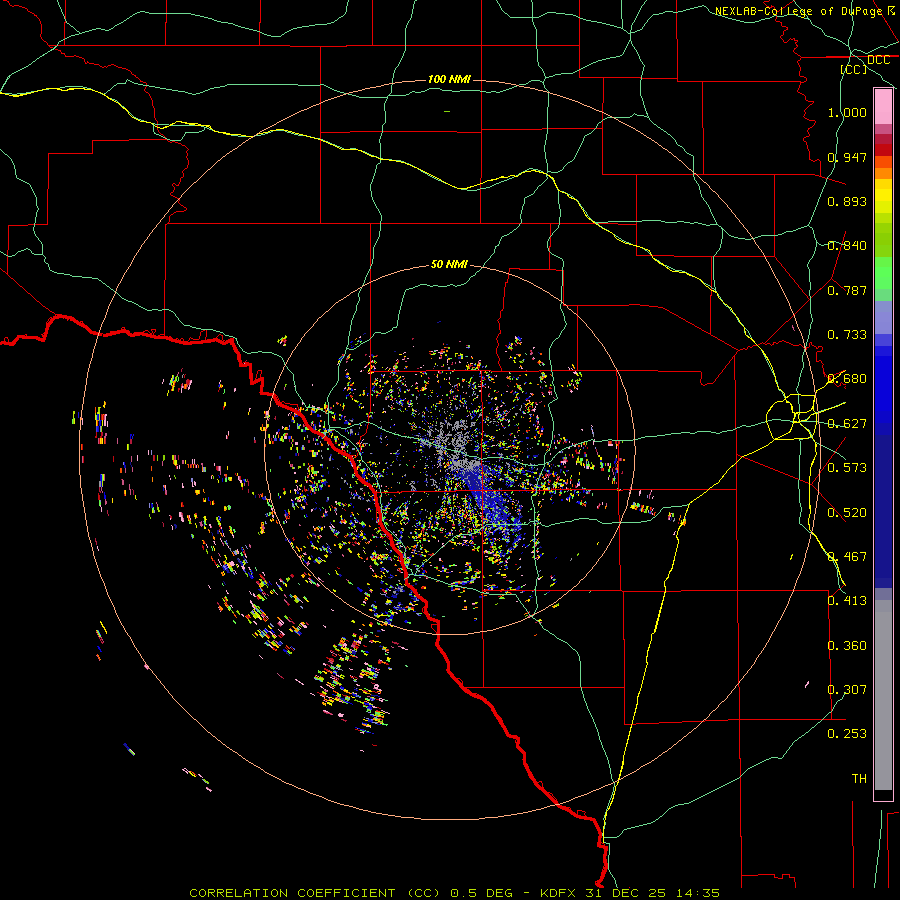
Task: Select the 0.947 scale value
Action: click(x=847, y=157)
